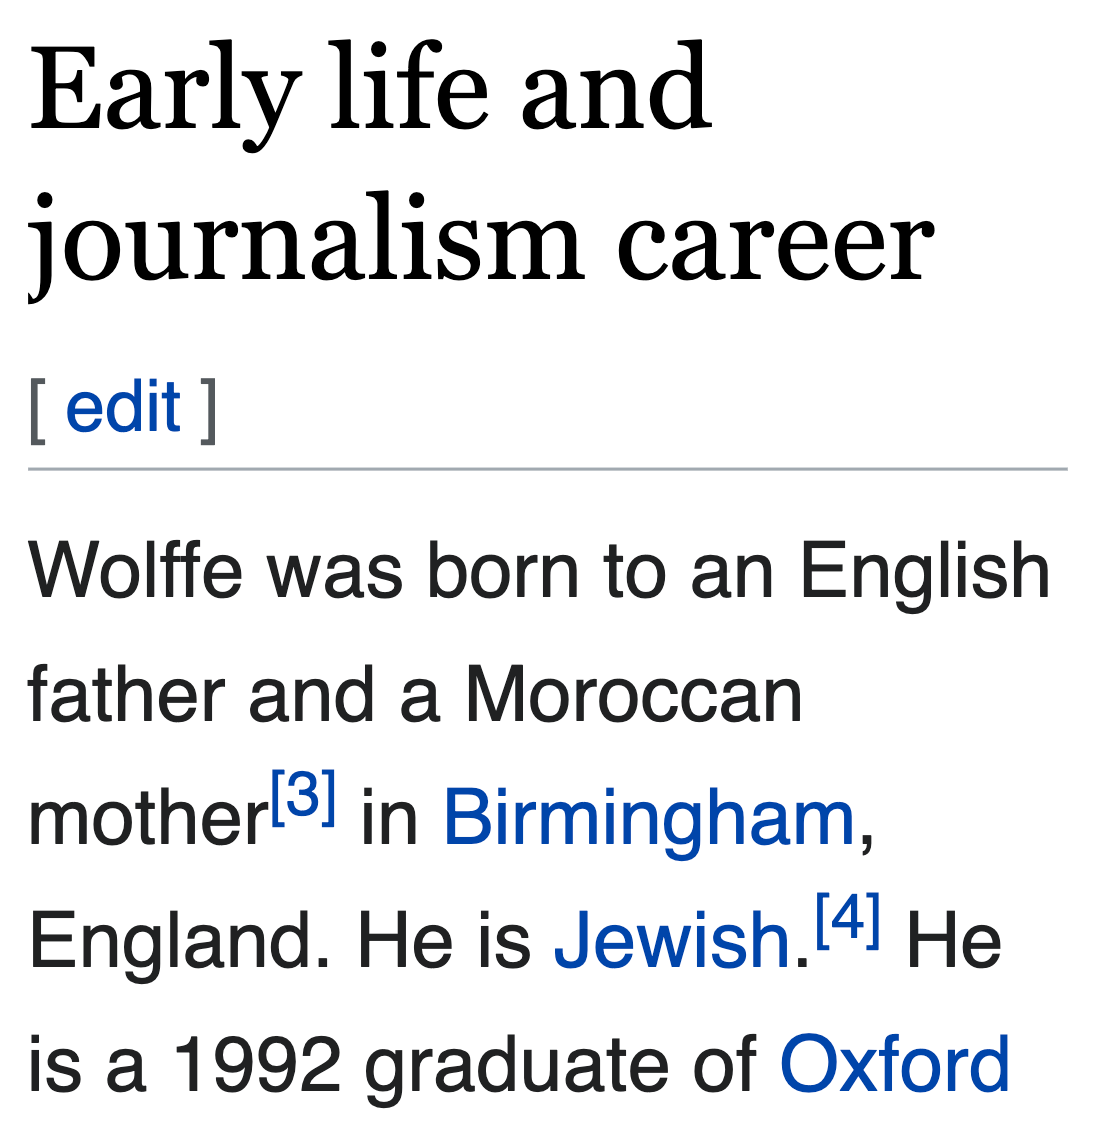Open footnote reference [4]
This screenshot has height=1138, width=1094.
pos(847,920)
